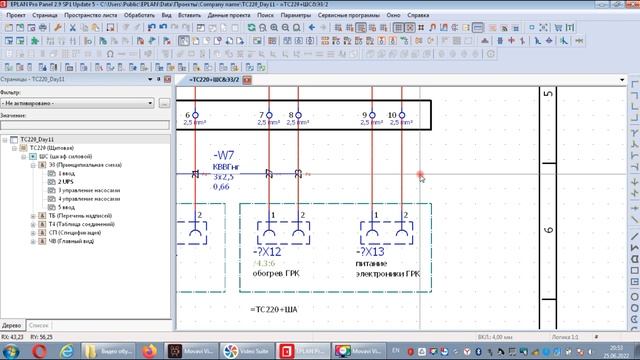Viewport: 640px width, 360px height.
Task: Open the Pages panel header dropdown arrow
Action: (150, 79)
